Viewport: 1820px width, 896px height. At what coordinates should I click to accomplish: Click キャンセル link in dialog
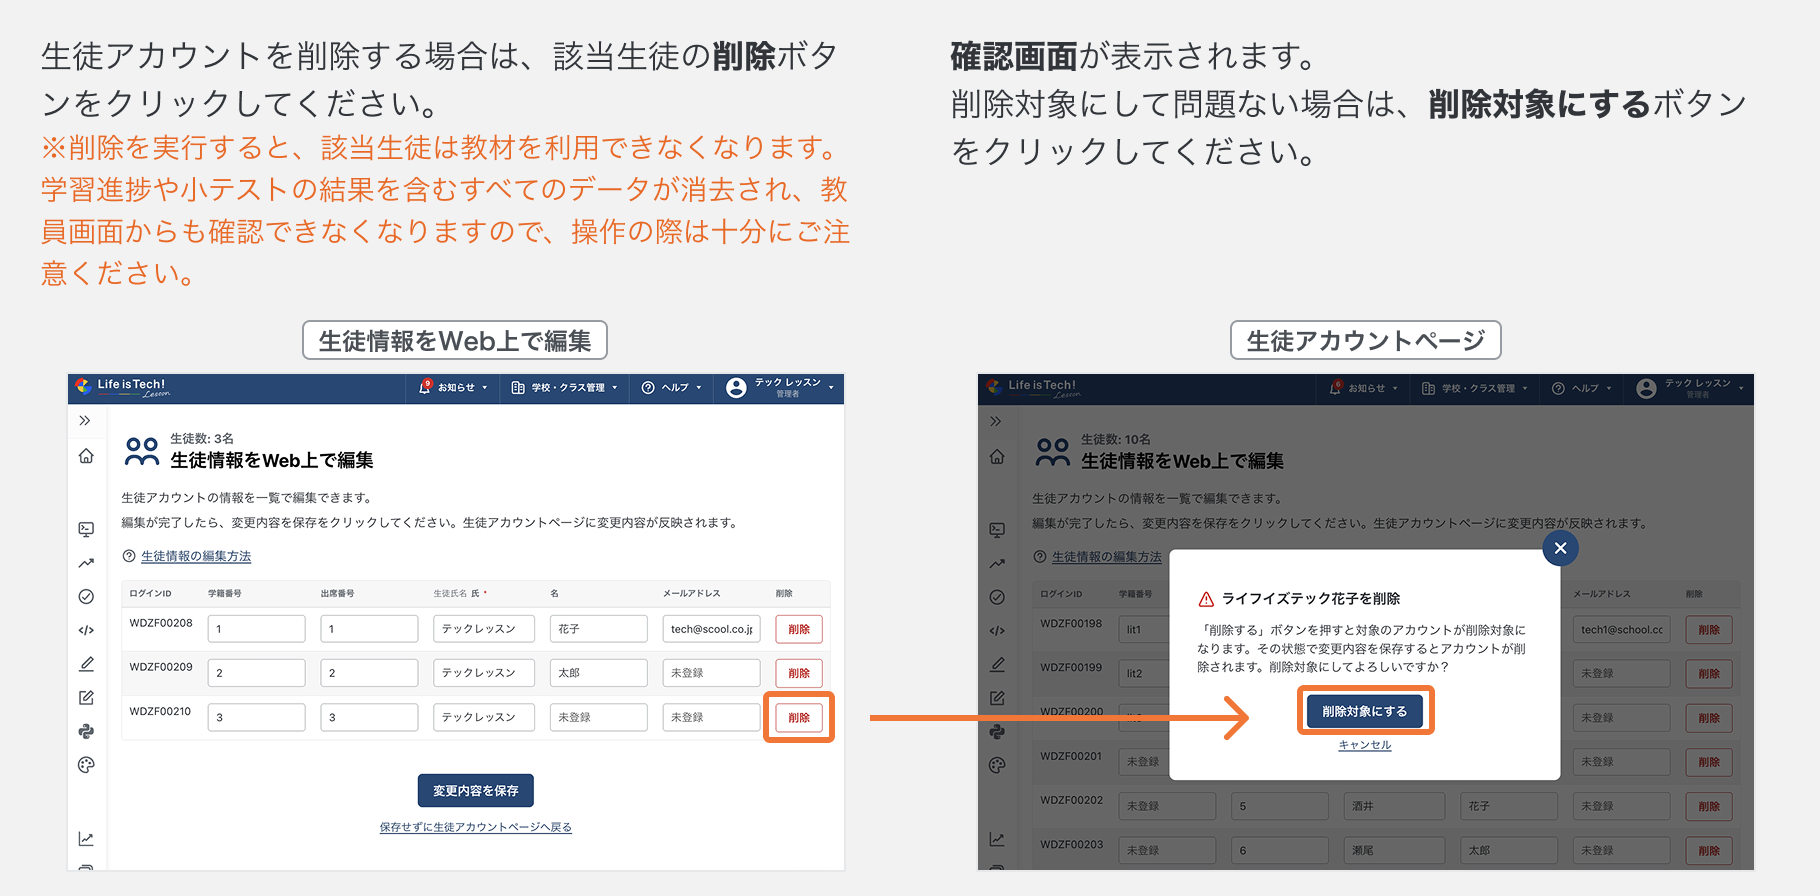1365,745
